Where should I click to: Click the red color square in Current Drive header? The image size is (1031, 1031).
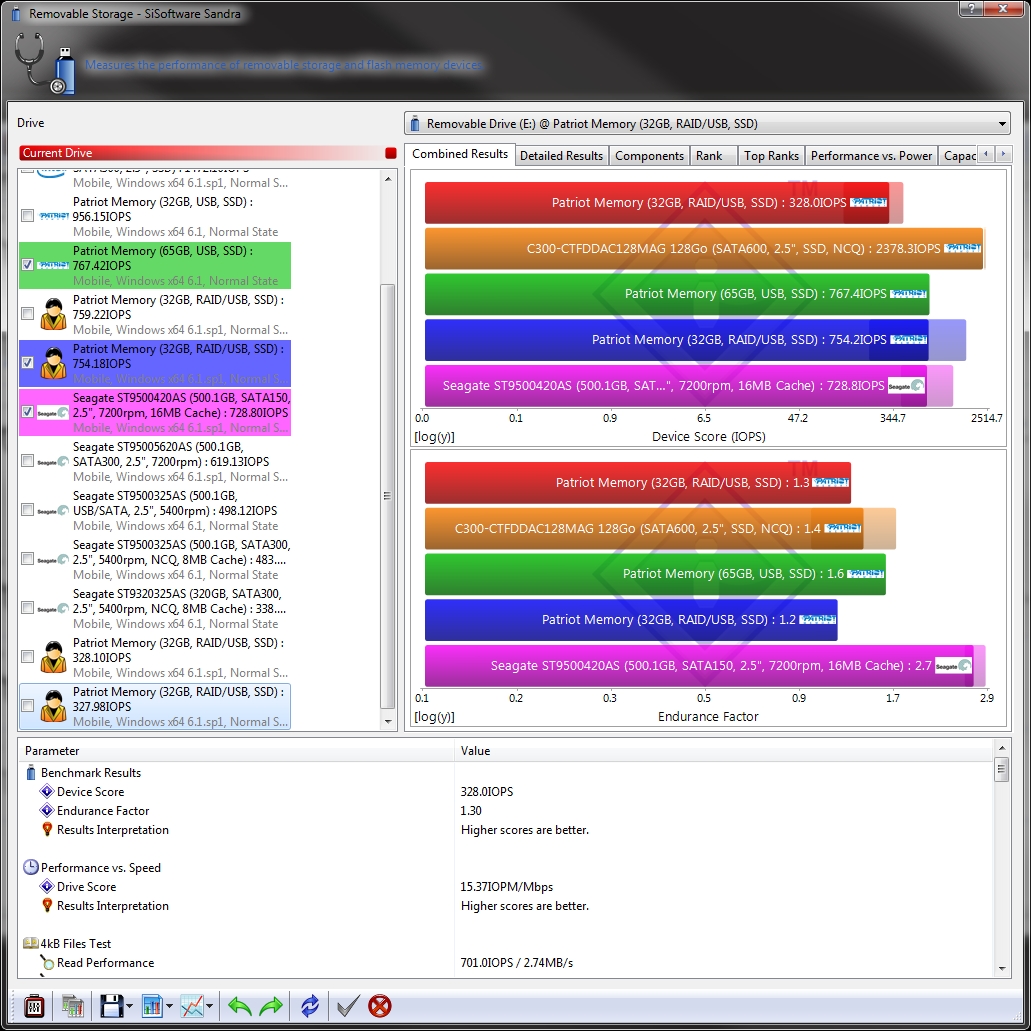coord(391,153)
